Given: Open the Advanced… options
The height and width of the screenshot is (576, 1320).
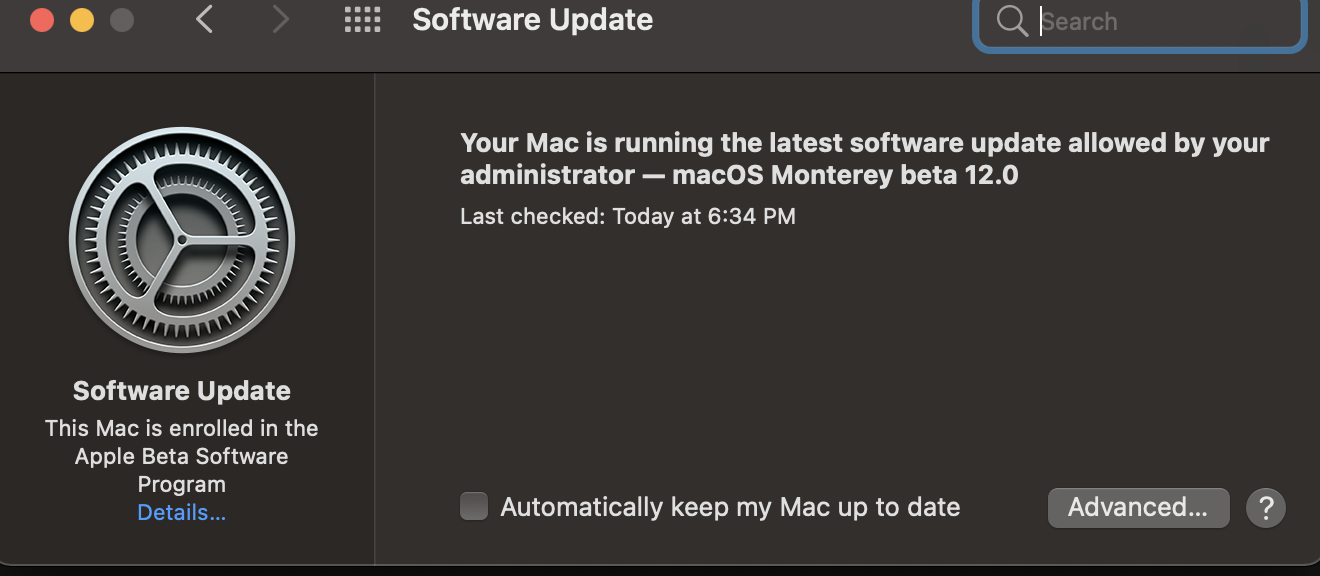Looking at the screenshot, I should click(x=1138, y=507).
